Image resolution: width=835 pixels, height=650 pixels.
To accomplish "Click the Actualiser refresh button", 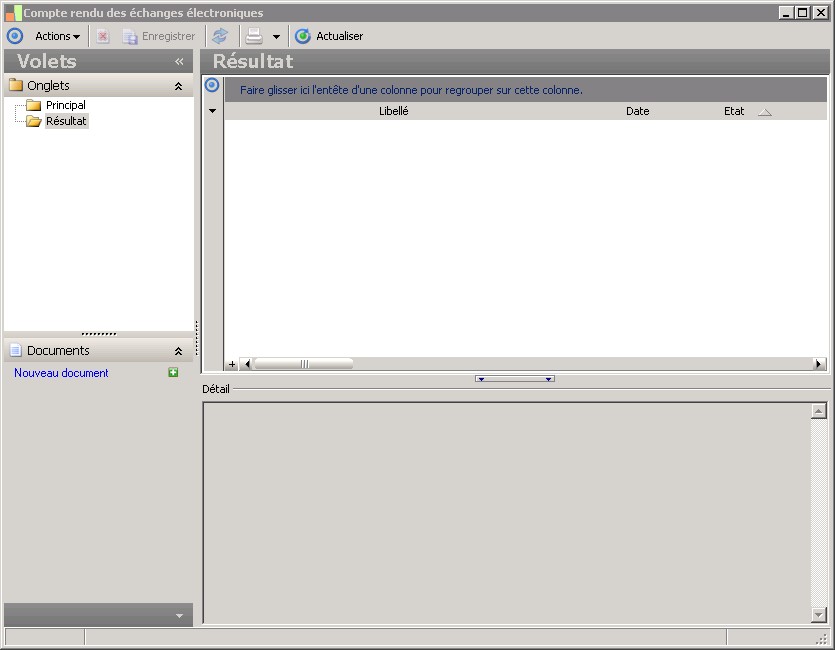I will tap(329, 36).
